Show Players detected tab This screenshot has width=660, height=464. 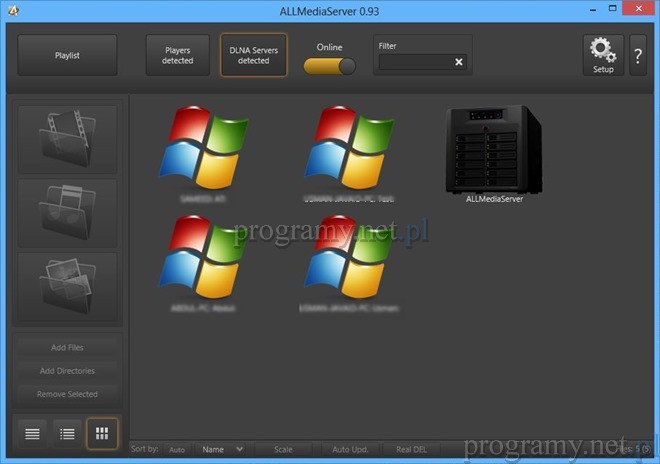pos(177,56)
